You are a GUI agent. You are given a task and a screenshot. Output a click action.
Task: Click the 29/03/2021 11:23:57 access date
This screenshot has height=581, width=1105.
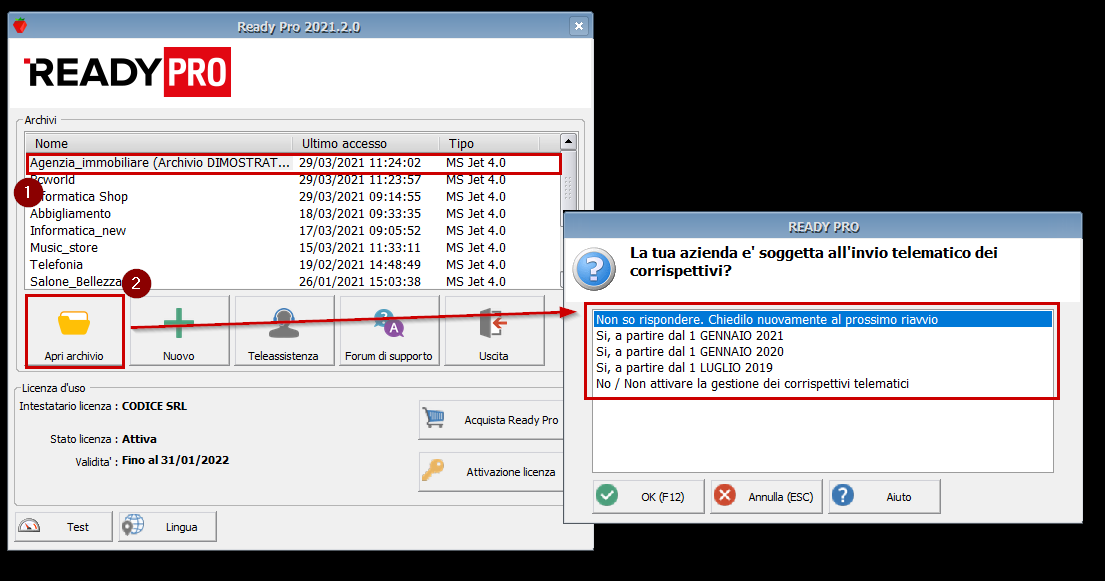tap(359, 180)
